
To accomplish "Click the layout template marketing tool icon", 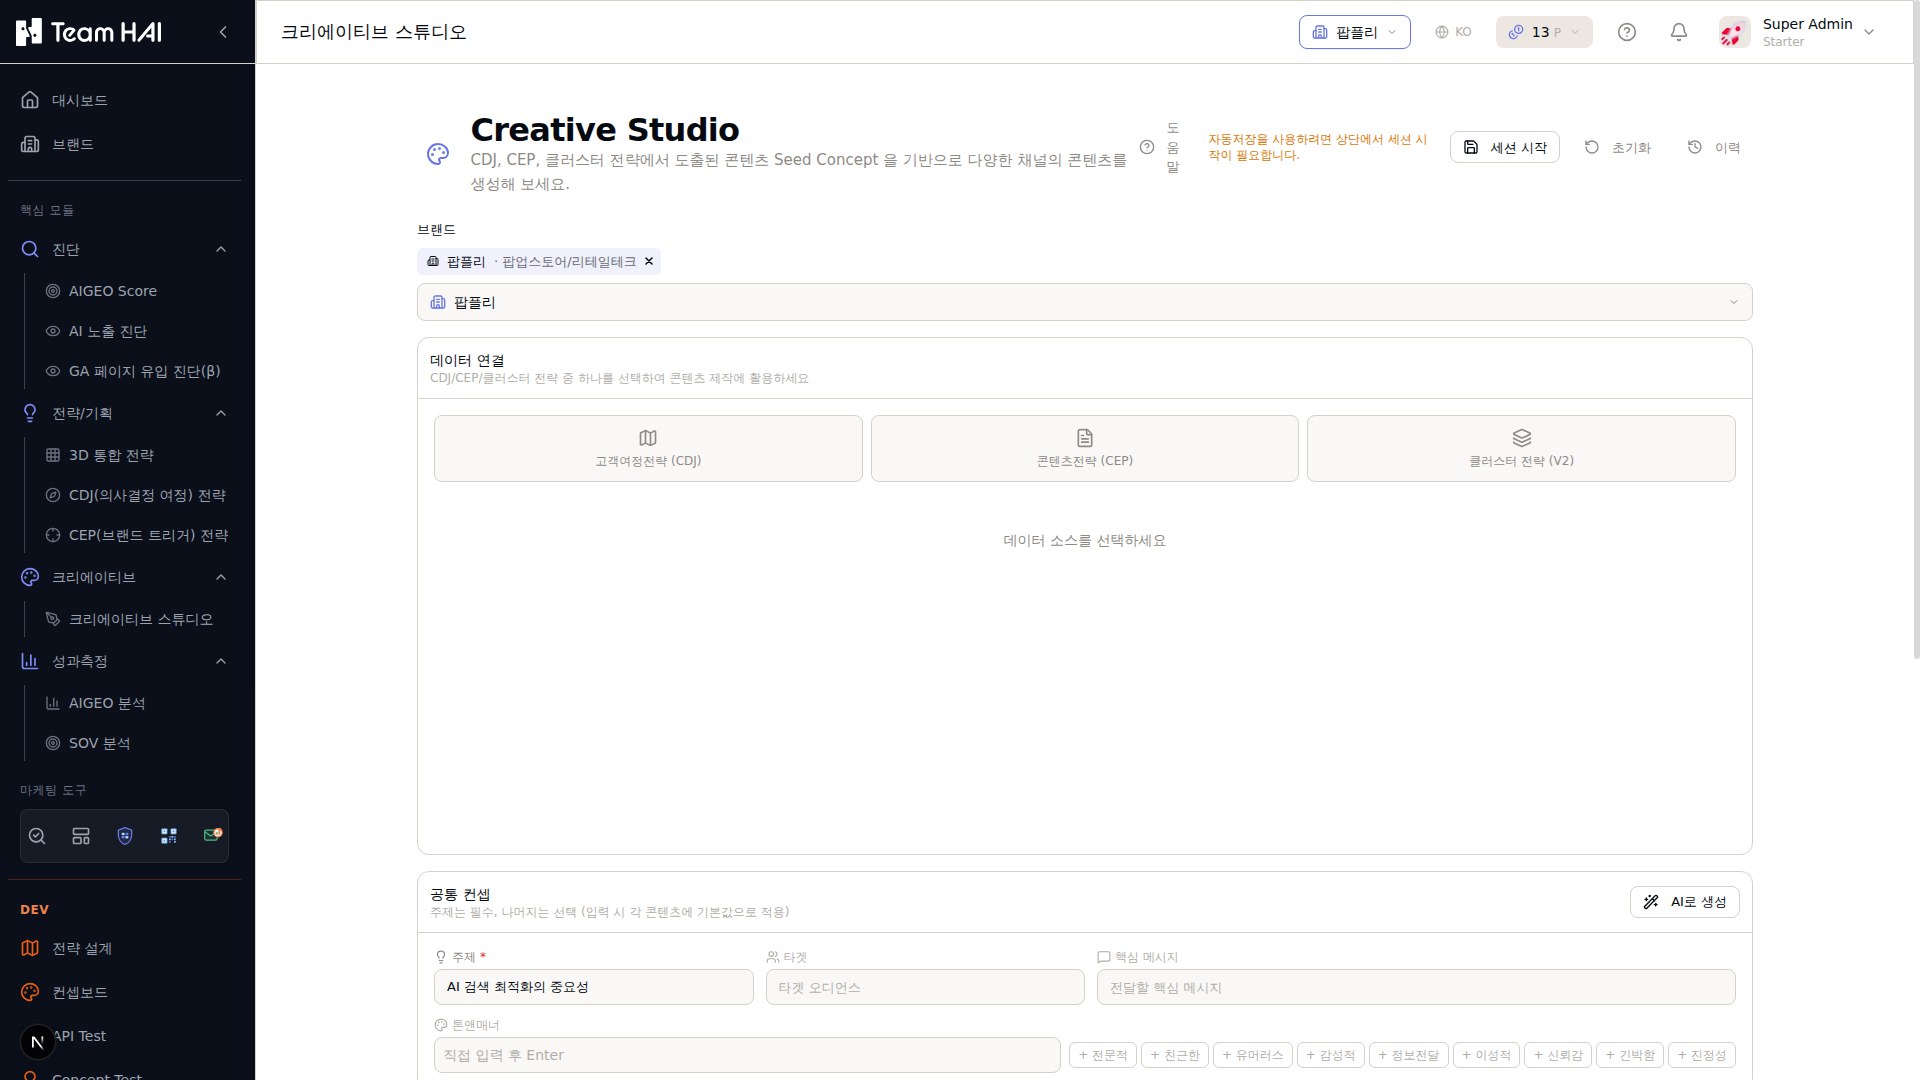I will 81,836.
